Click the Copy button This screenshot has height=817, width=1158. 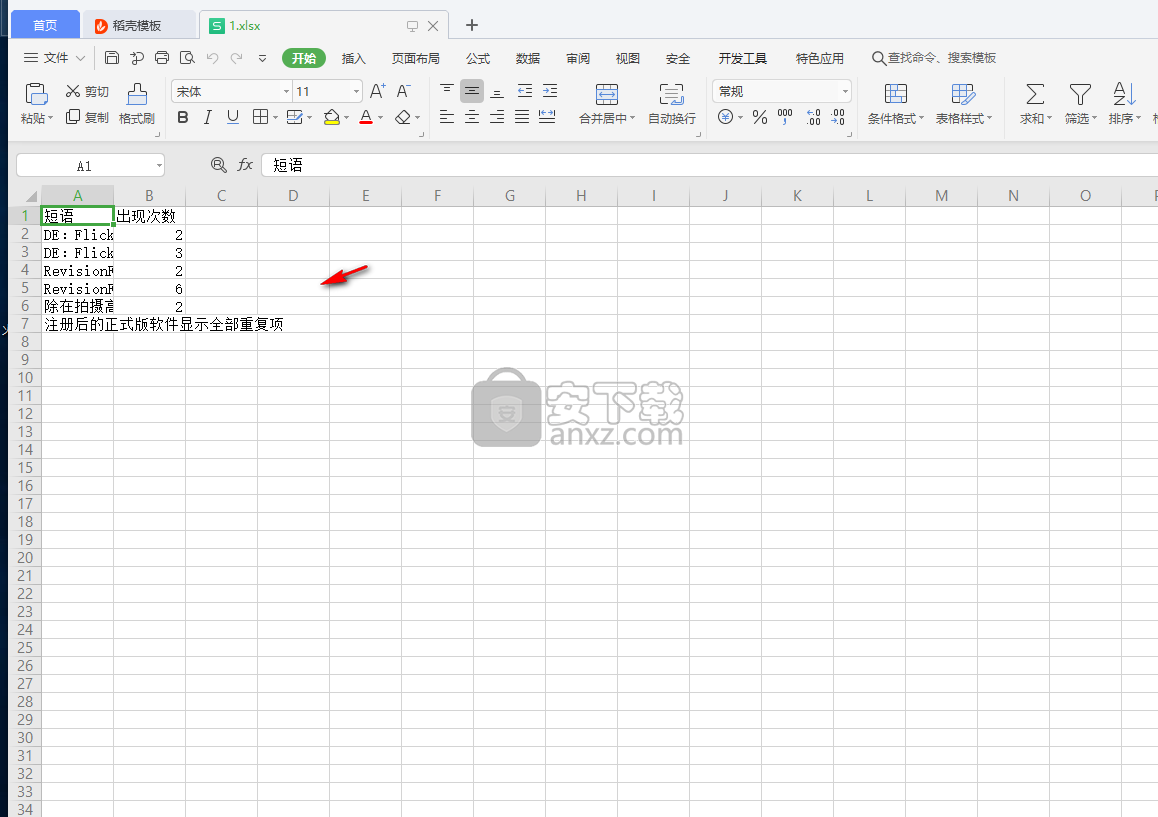(x=87, y=117)
